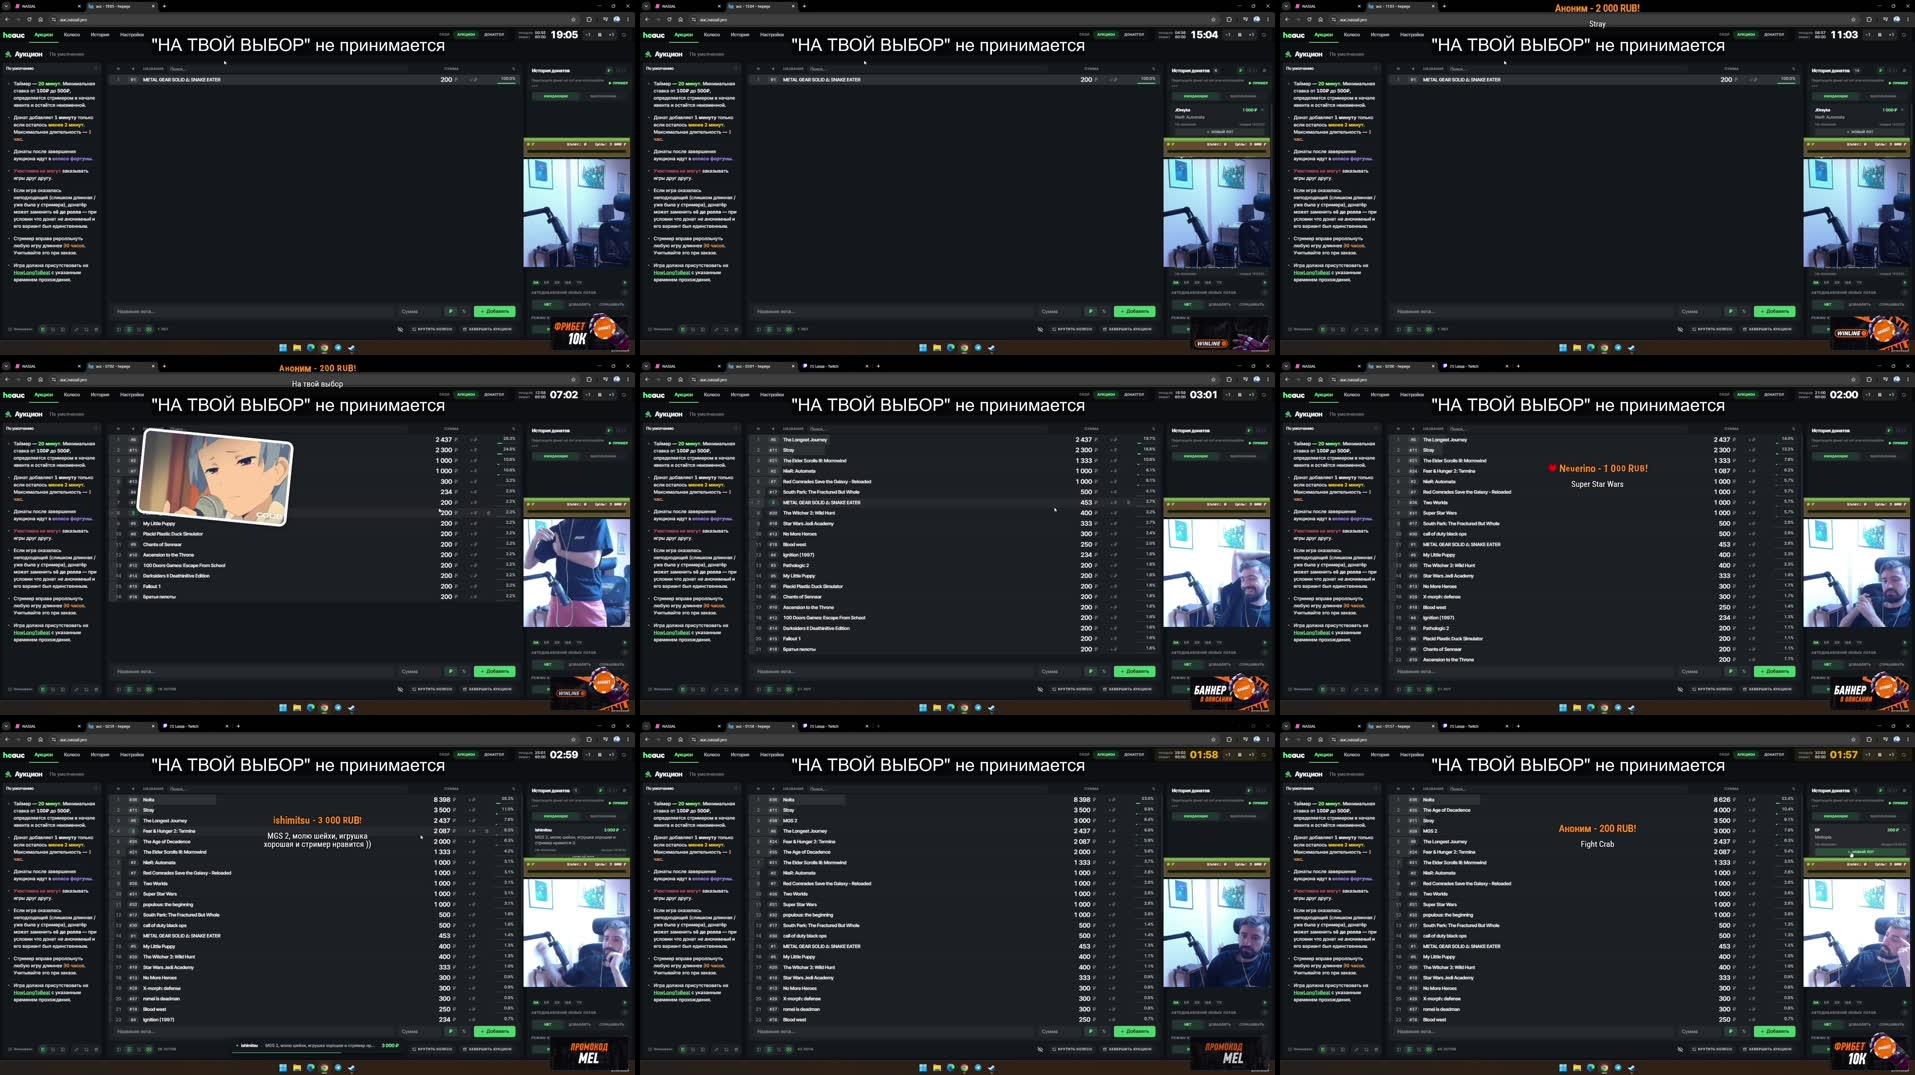The image size is (1915, 1075).
Task: Switch mode to Донатон in 01:57 screen
Action: tap(1774, 754)
